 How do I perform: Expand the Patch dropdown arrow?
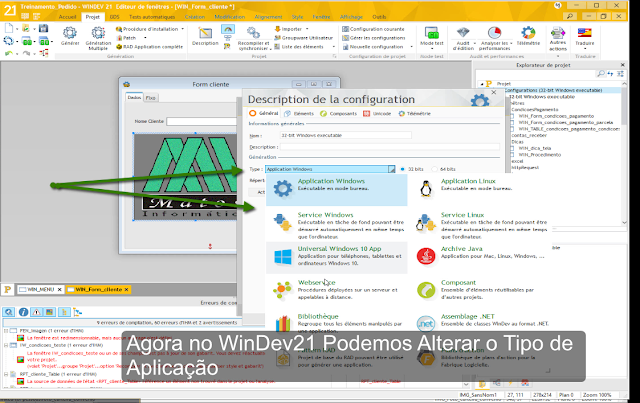[x=145, y=38]
